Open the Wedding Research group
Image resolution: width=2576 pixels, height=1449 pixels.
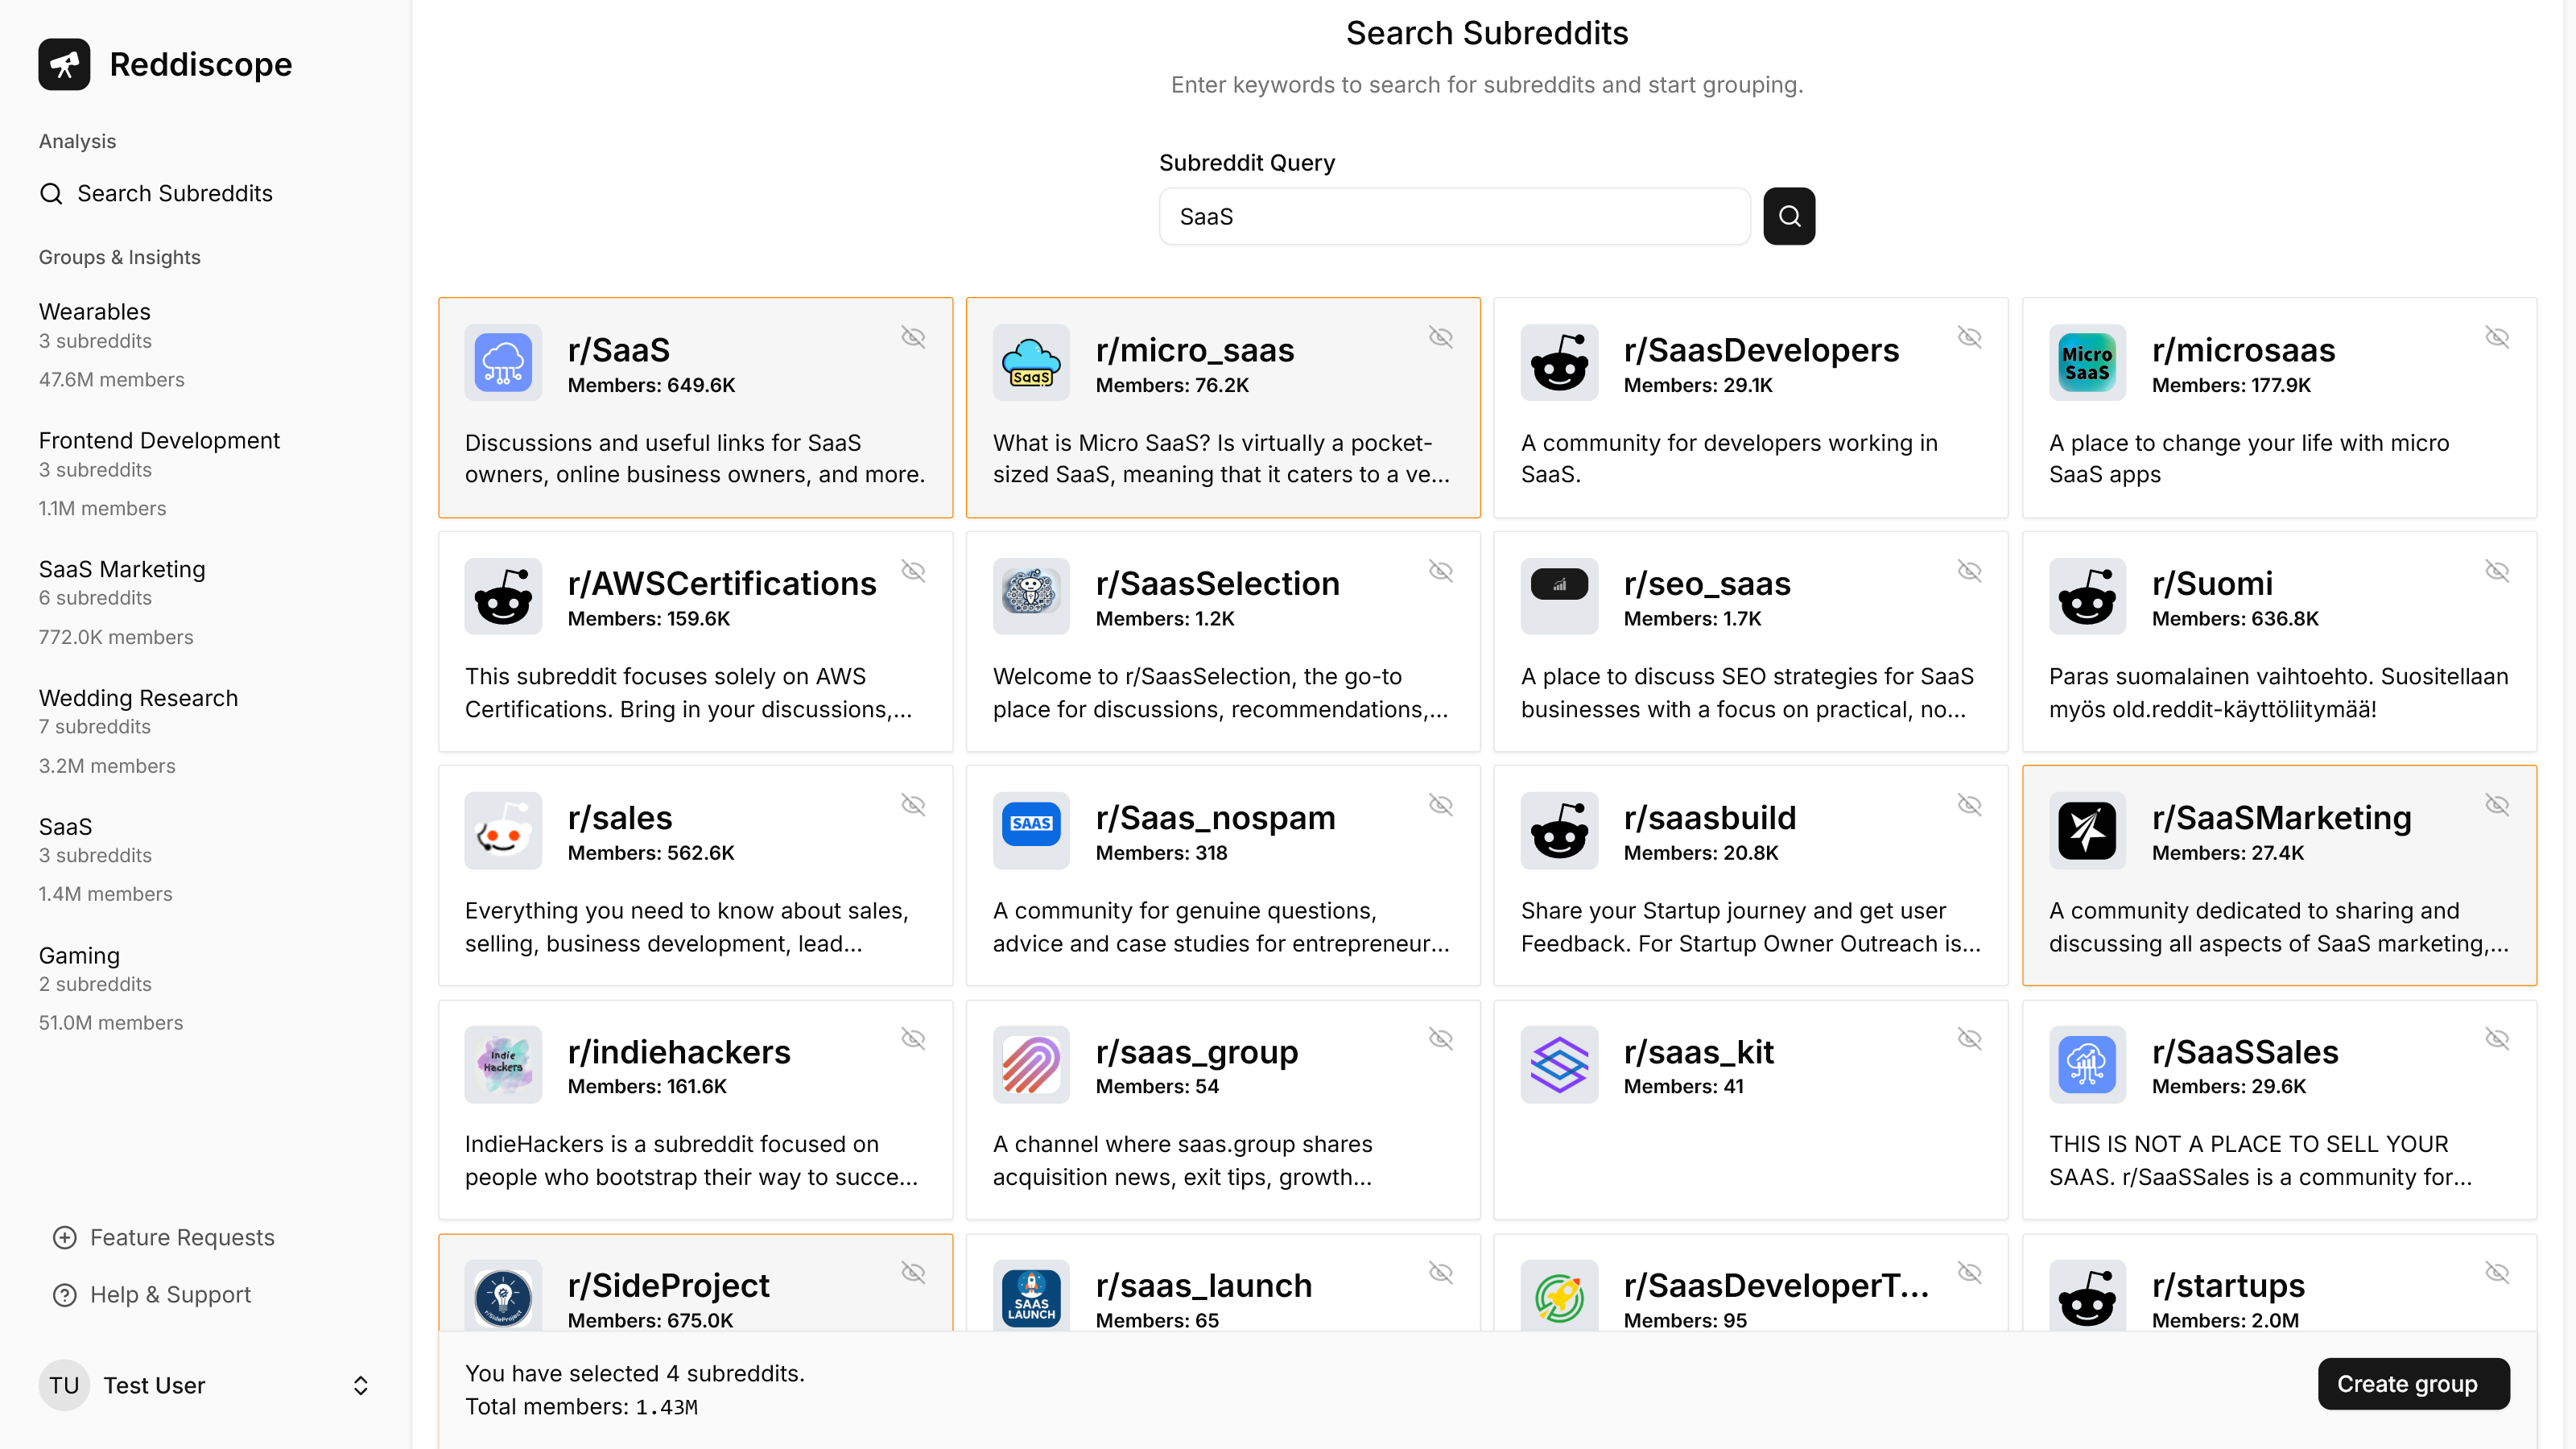click(x=138, y=698)
